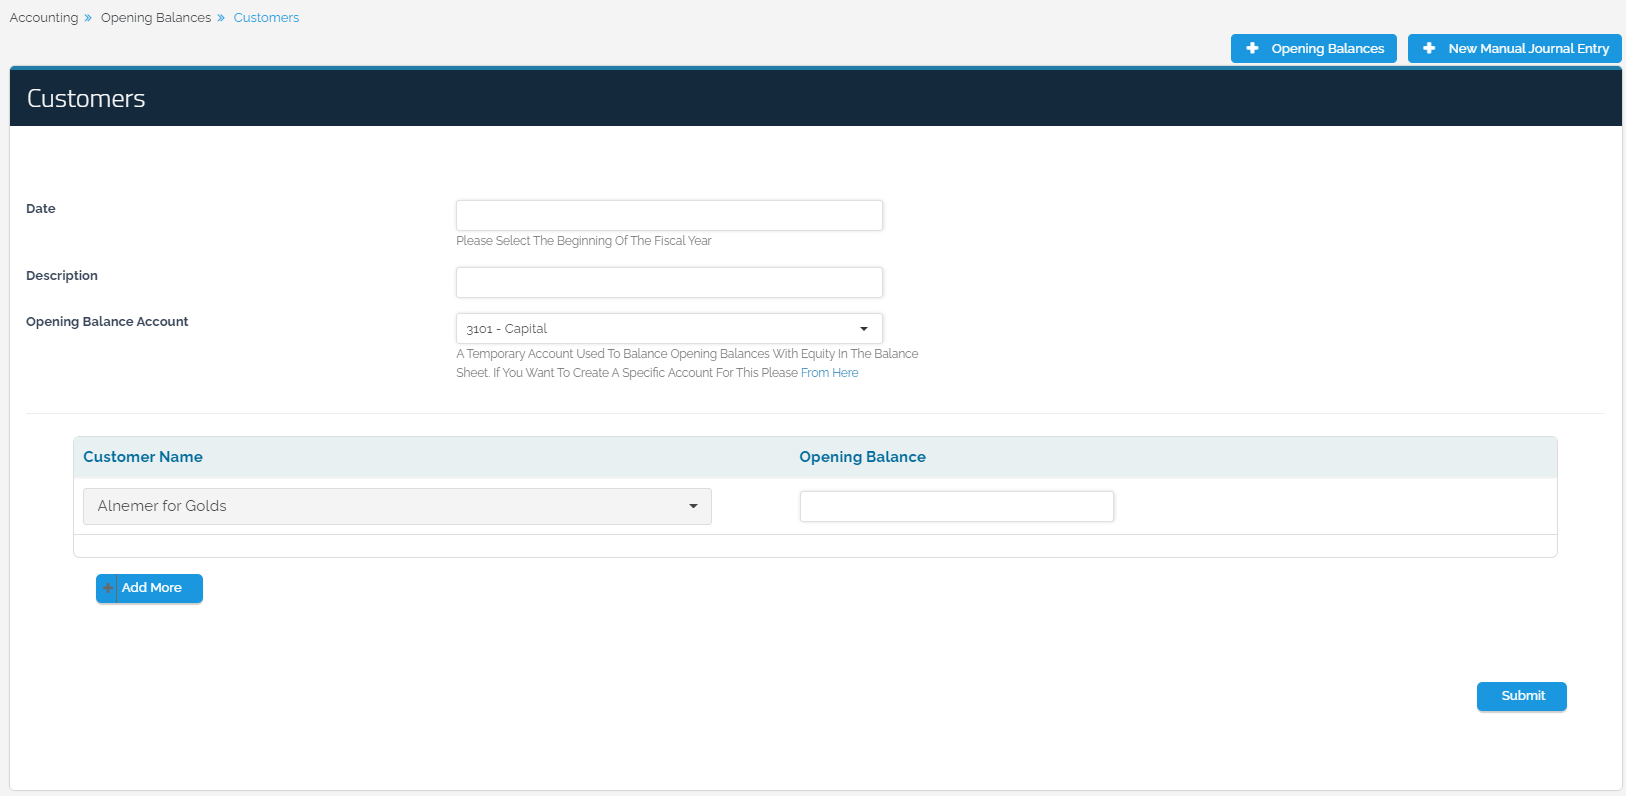The width and height of the screenshot is (1626, 796).
Task: Select the Customers breadcrumb link
Action: (266, 18)
